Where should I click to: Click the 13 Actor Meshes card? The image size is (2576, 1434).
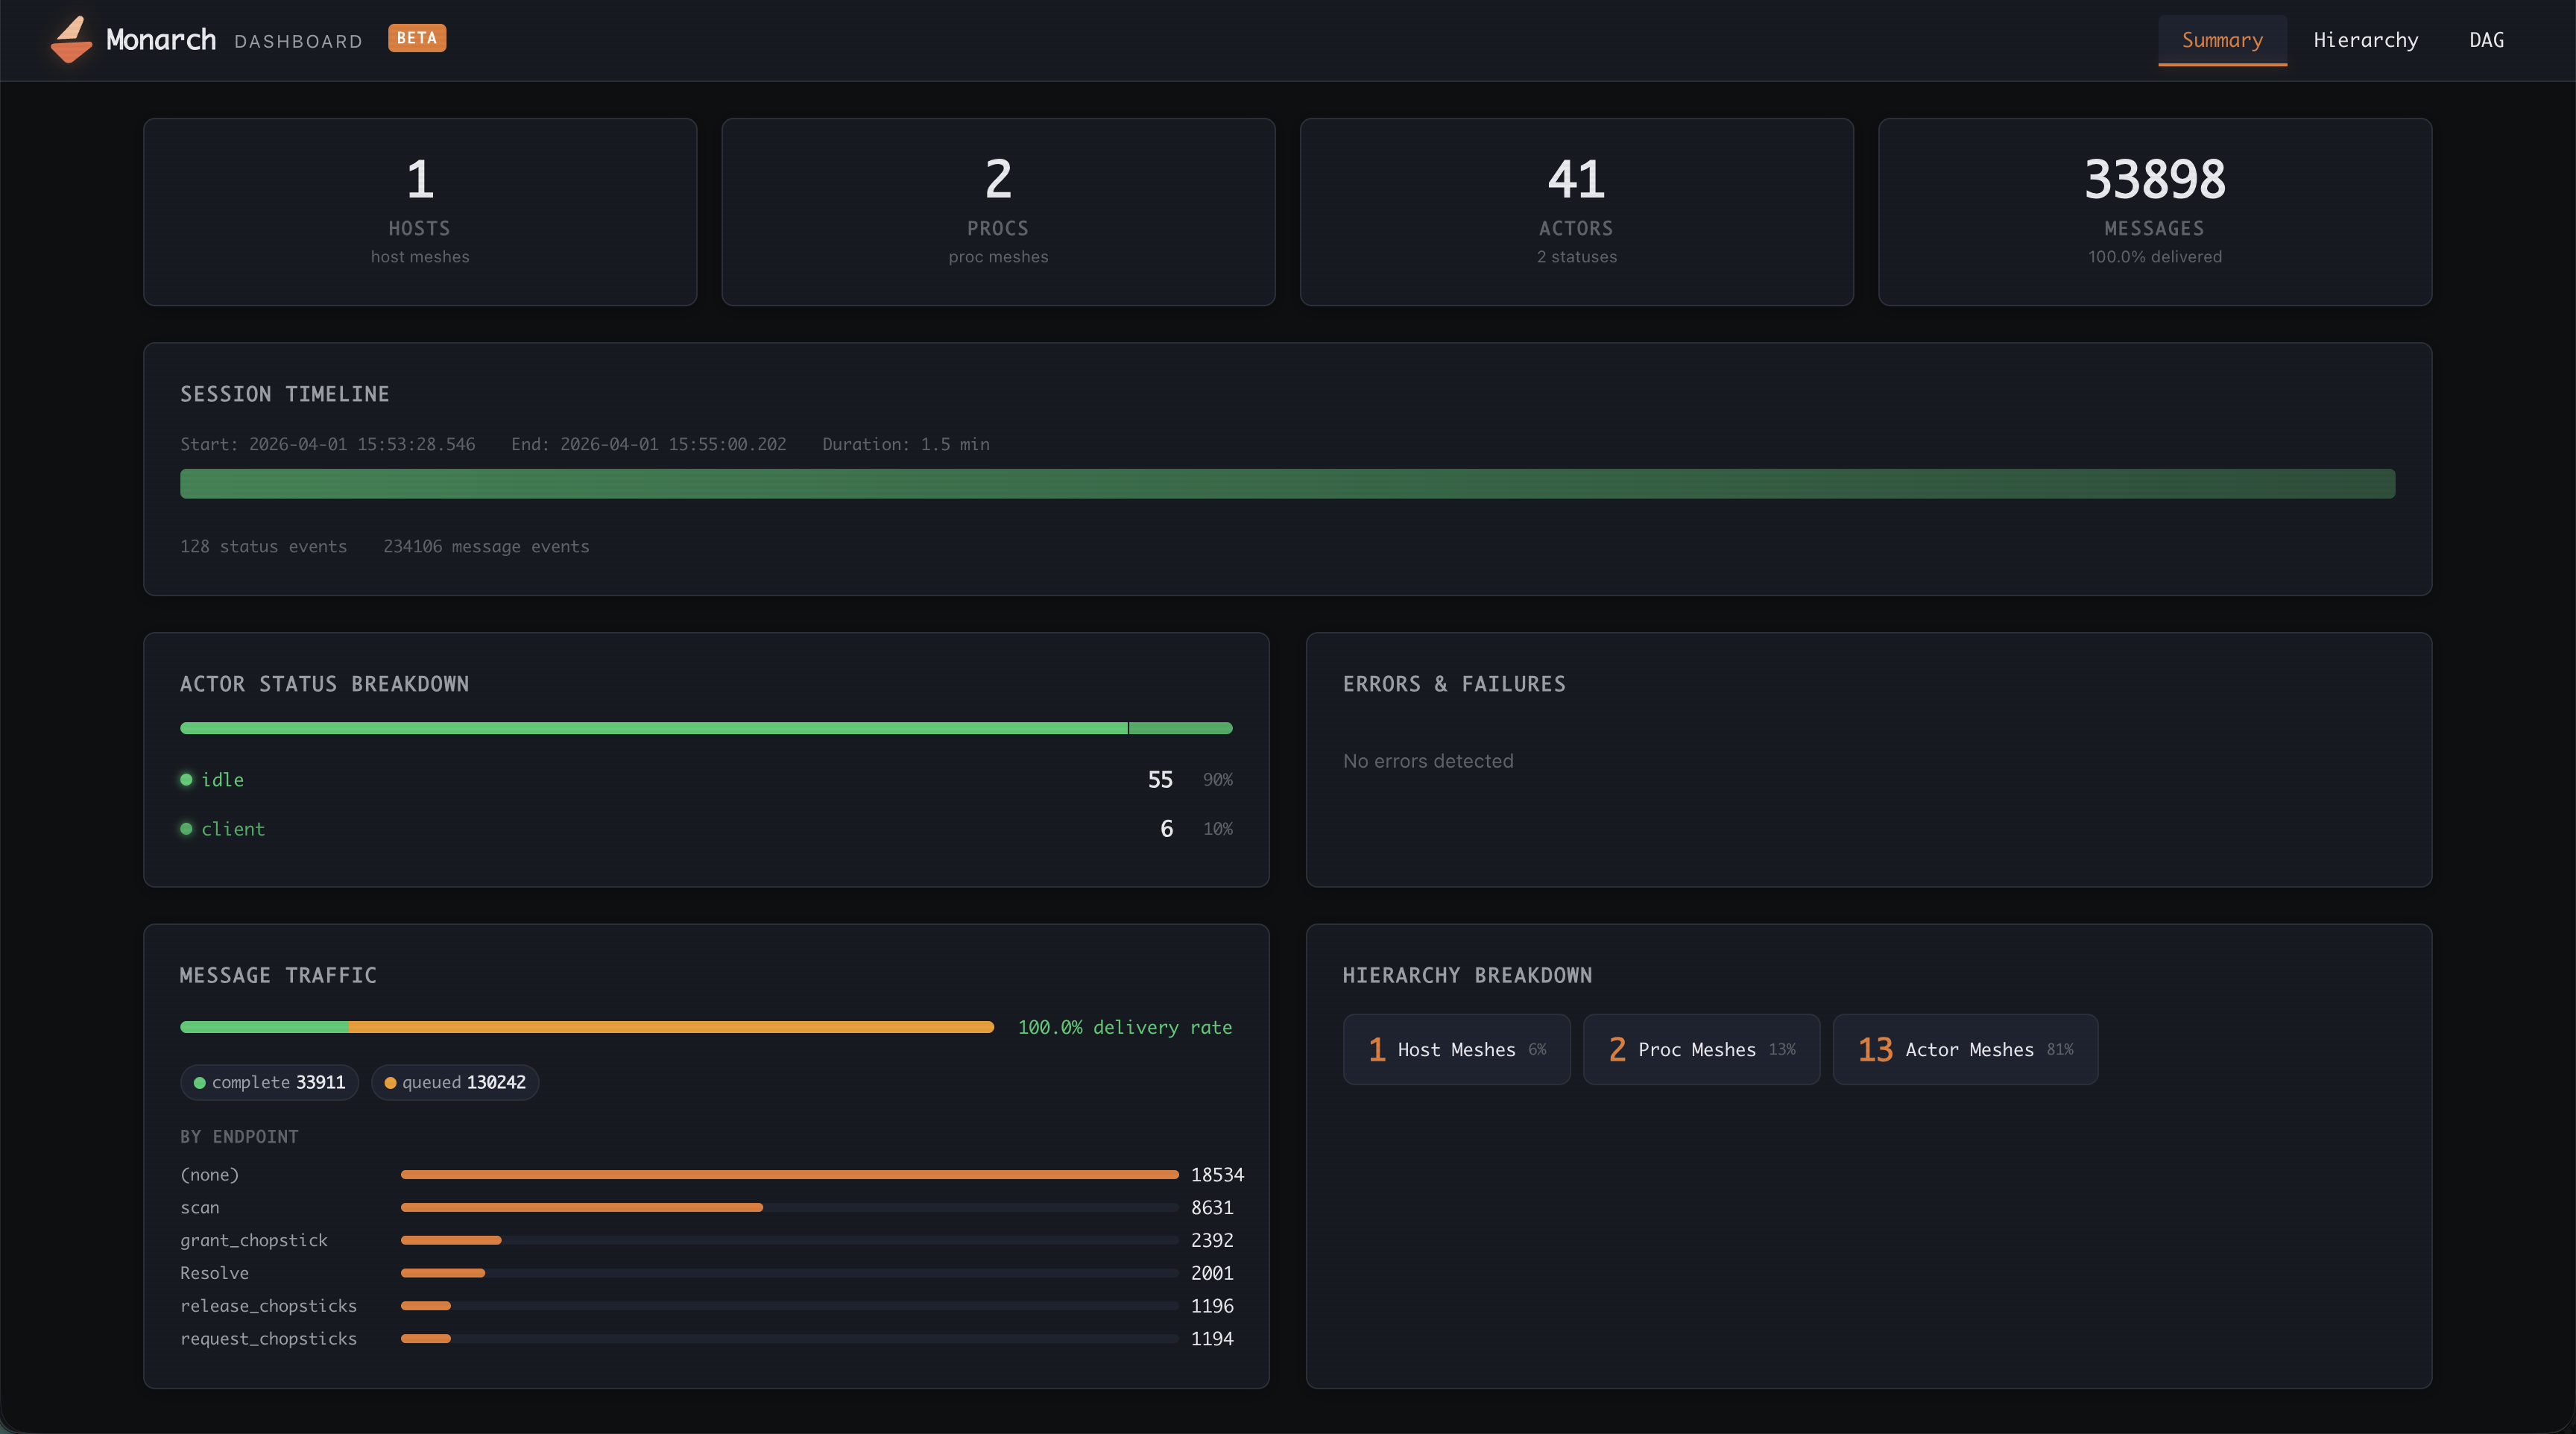[x=1965, y=1049]
